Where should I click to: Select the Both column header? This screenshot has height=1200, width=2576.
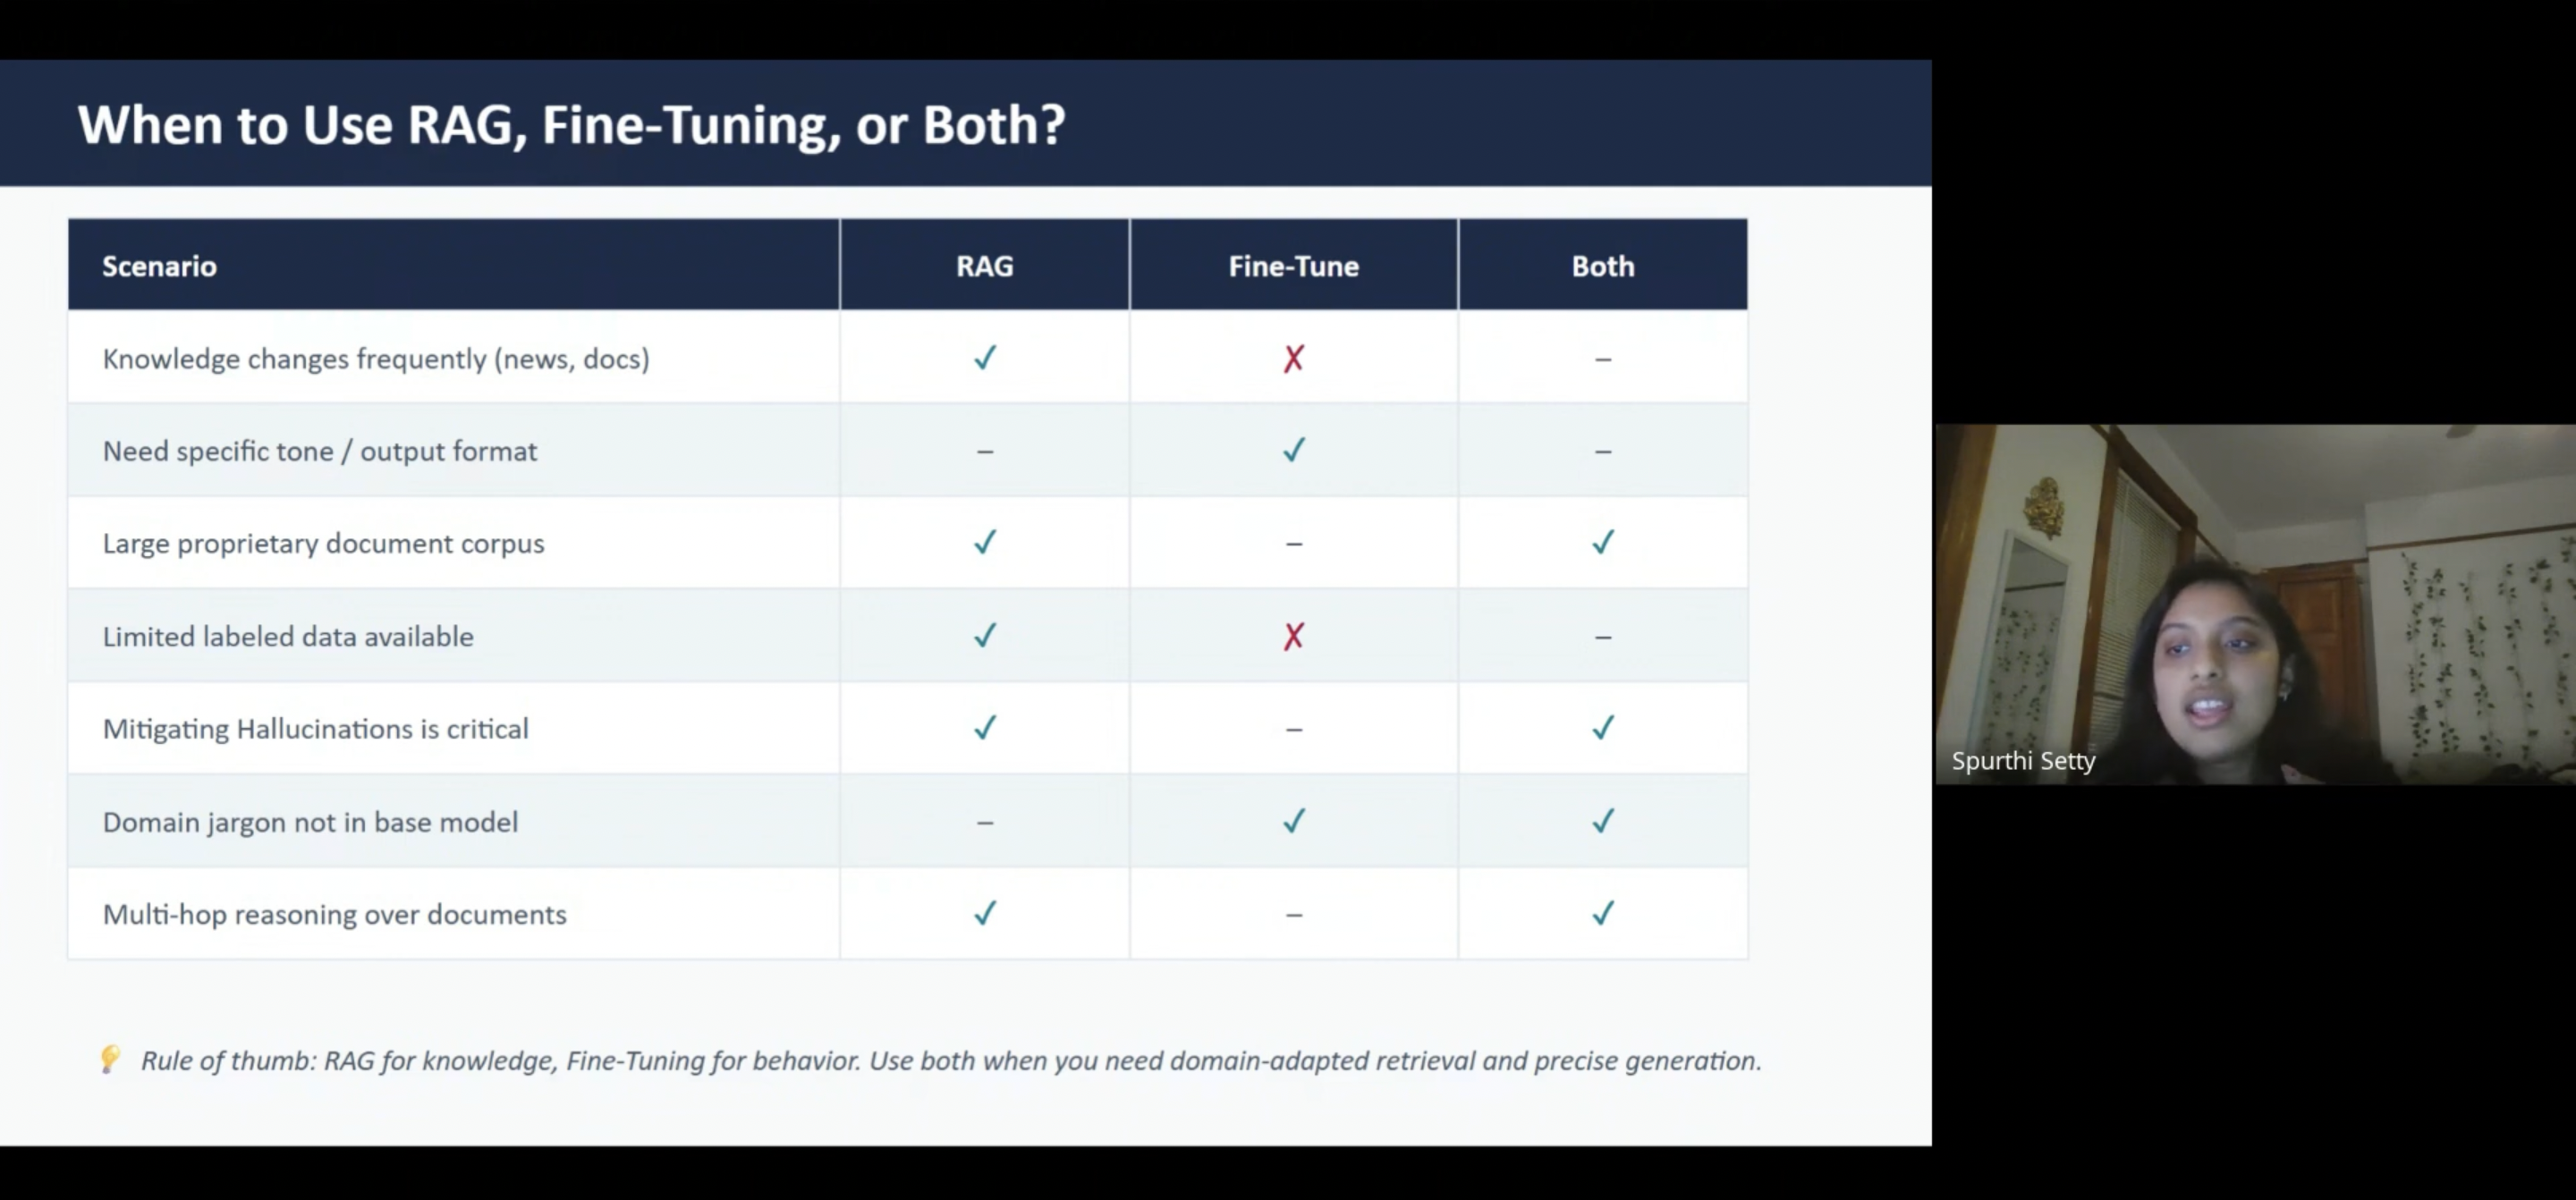point(1603,266)
